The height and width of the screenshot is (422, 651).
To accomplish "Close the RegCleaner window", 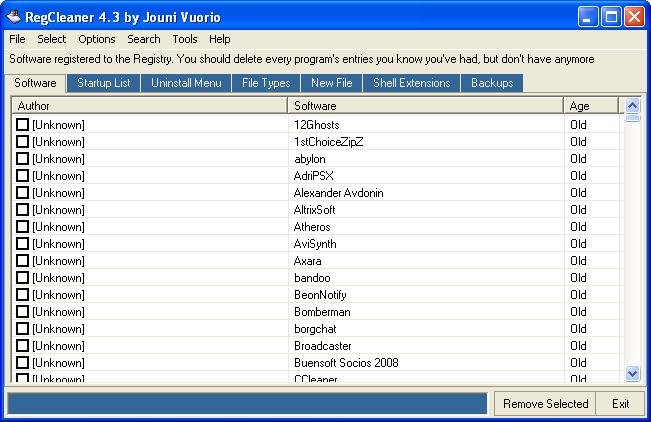I will [x=634, y=17].
